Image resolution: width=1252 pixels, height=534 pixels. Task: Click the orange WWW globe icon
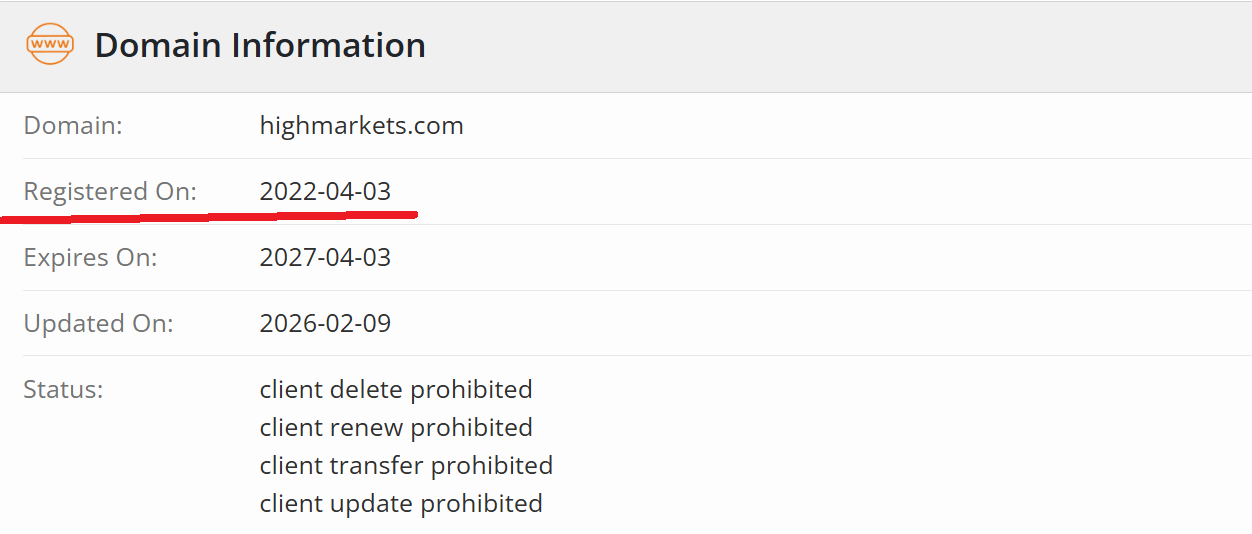click(50, 45)
